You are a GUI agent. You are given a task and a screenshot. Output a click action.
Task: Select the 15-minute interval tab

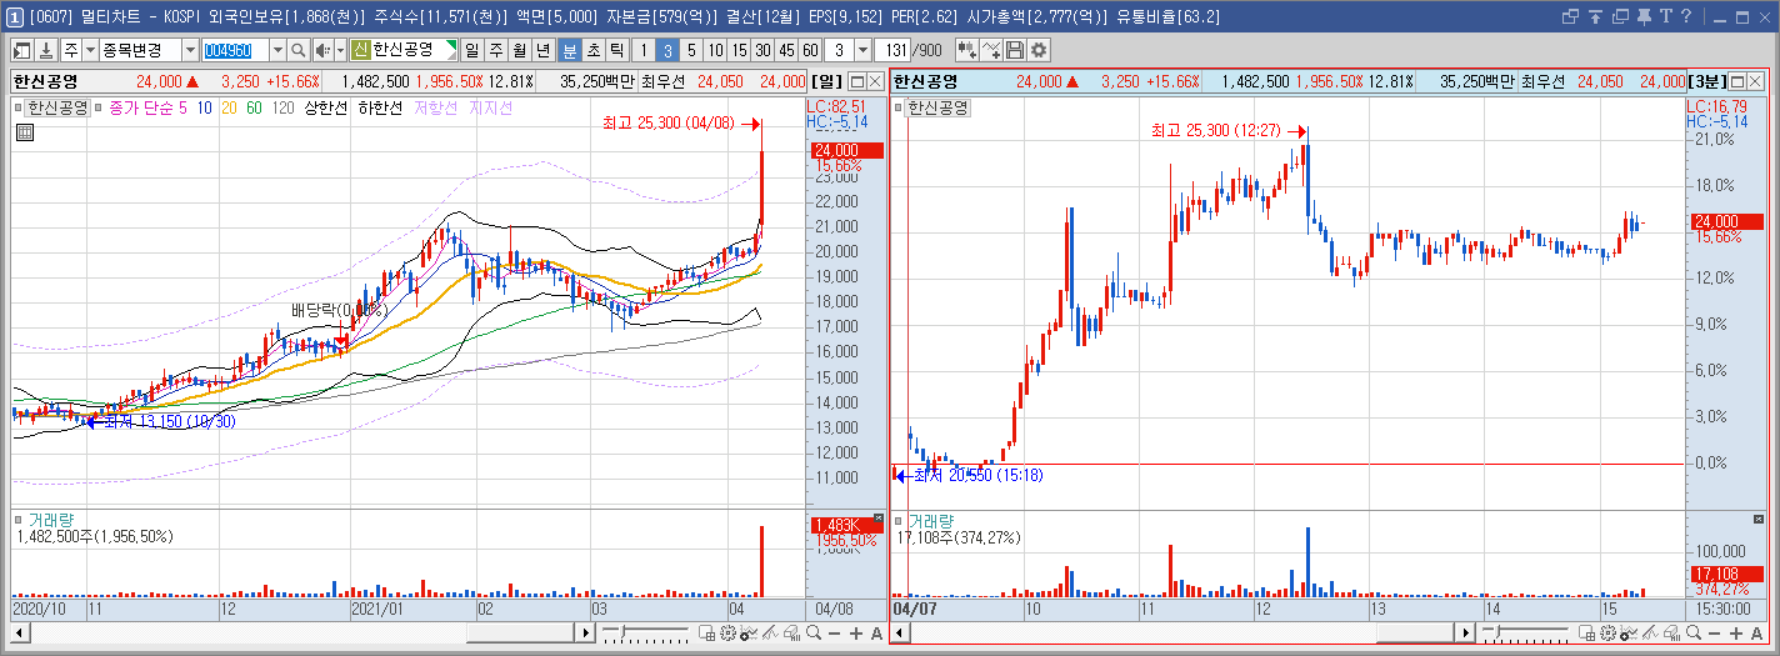click(x=739, y=50)
